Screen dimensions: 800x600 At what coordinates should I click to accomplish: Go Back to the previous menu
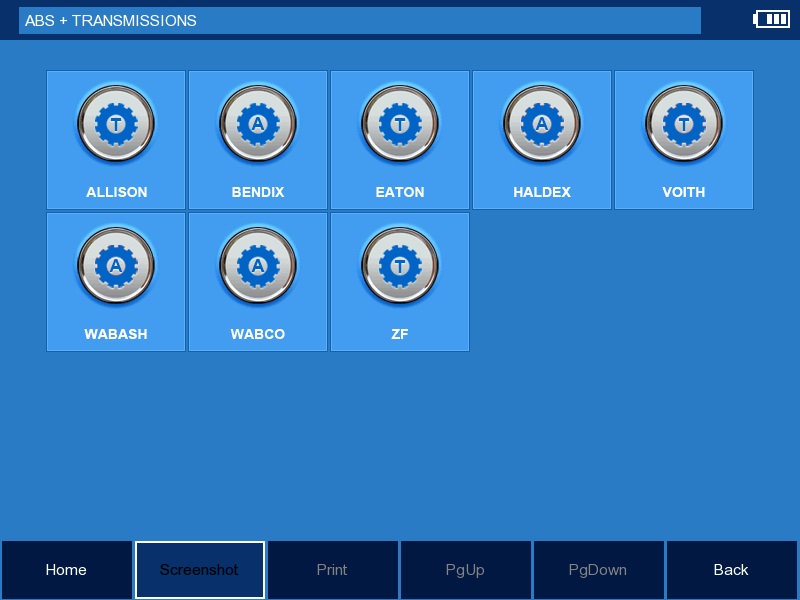(732, 569)
